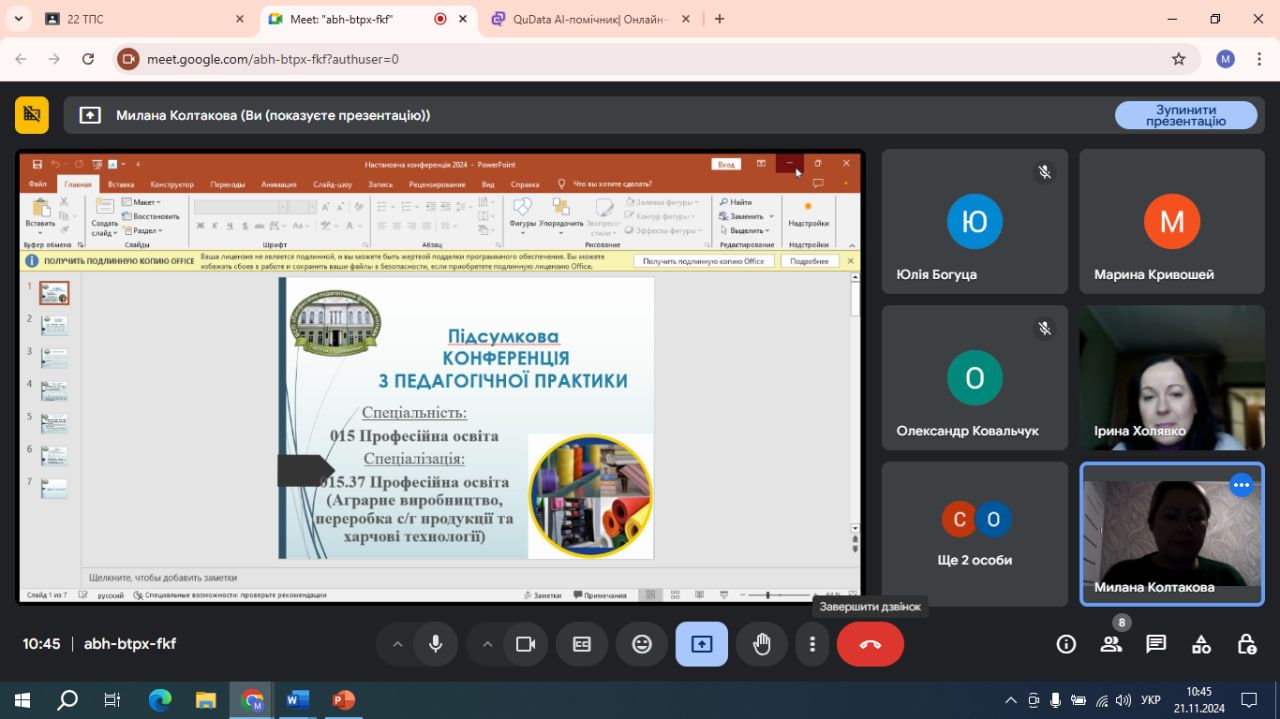
Task: Switch to the QuData AI-помічник tab
Action: point(588,19)
